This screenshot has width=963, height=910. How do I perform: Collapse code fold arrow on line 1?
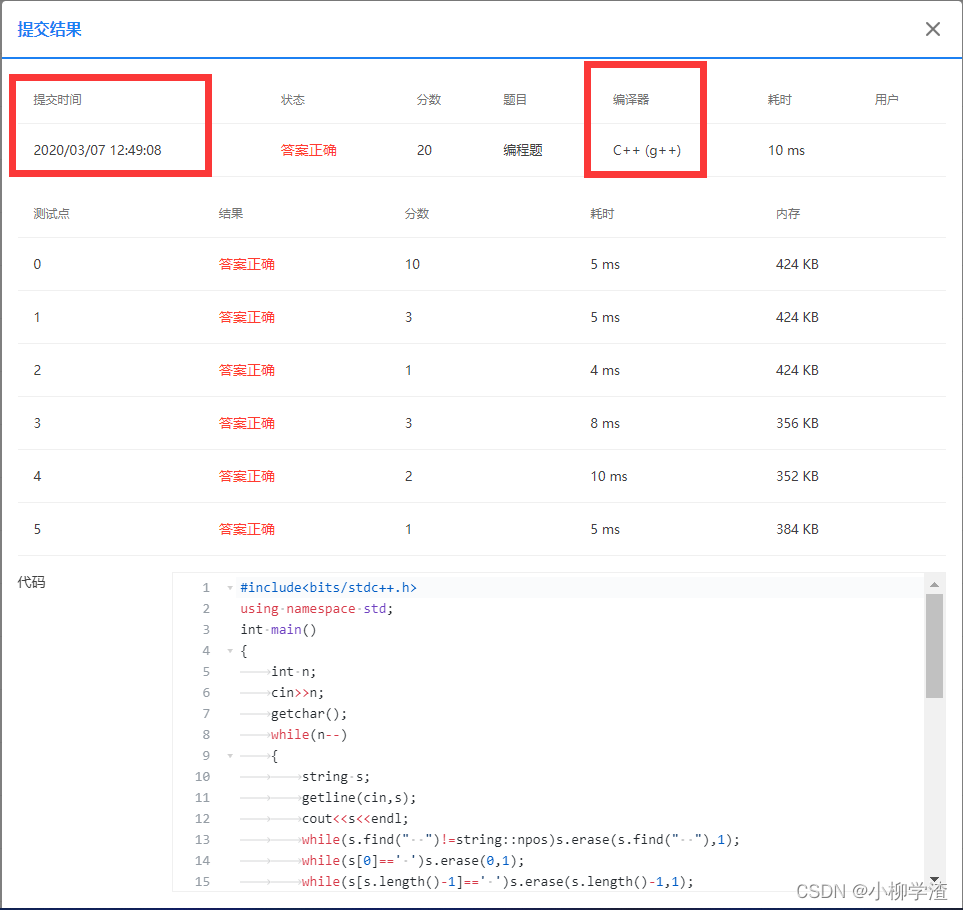[230, 588]
